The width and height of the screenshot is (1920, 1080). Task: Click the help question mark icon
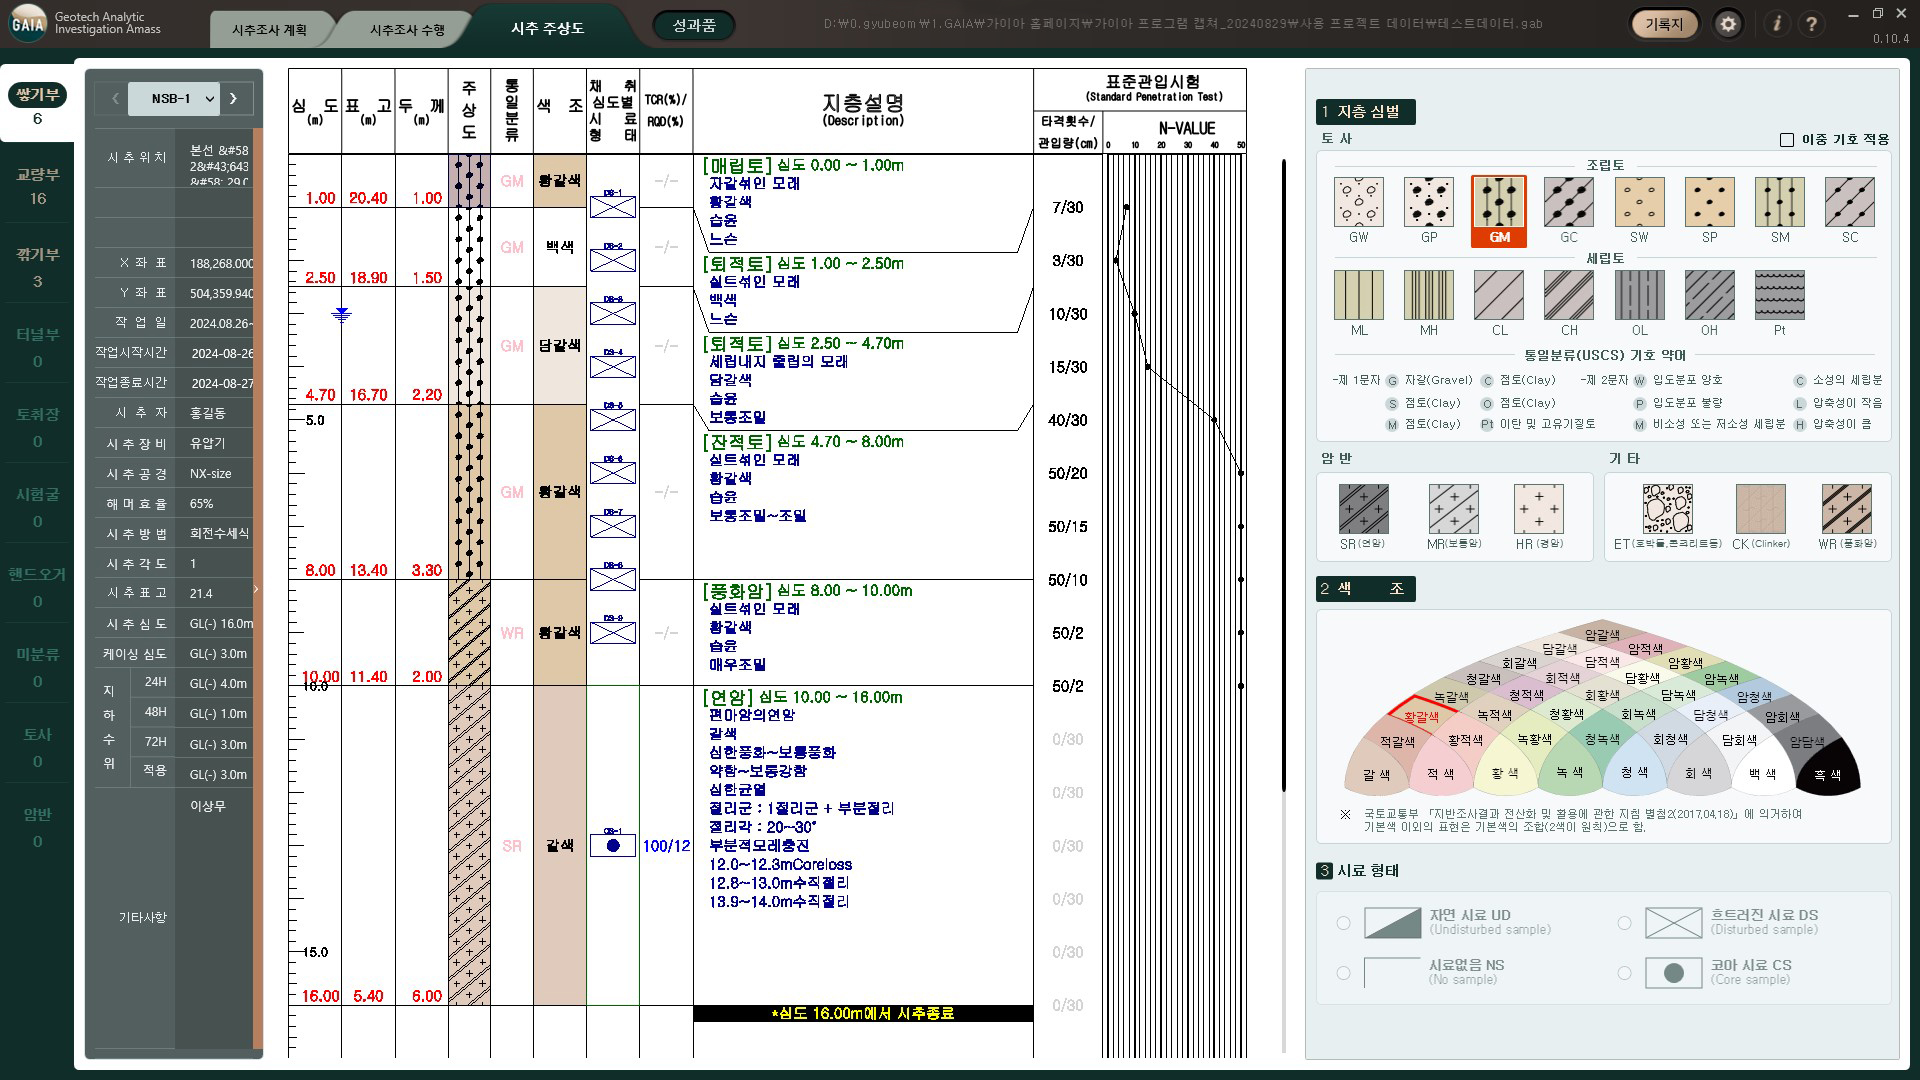(x=1811, y=24)
